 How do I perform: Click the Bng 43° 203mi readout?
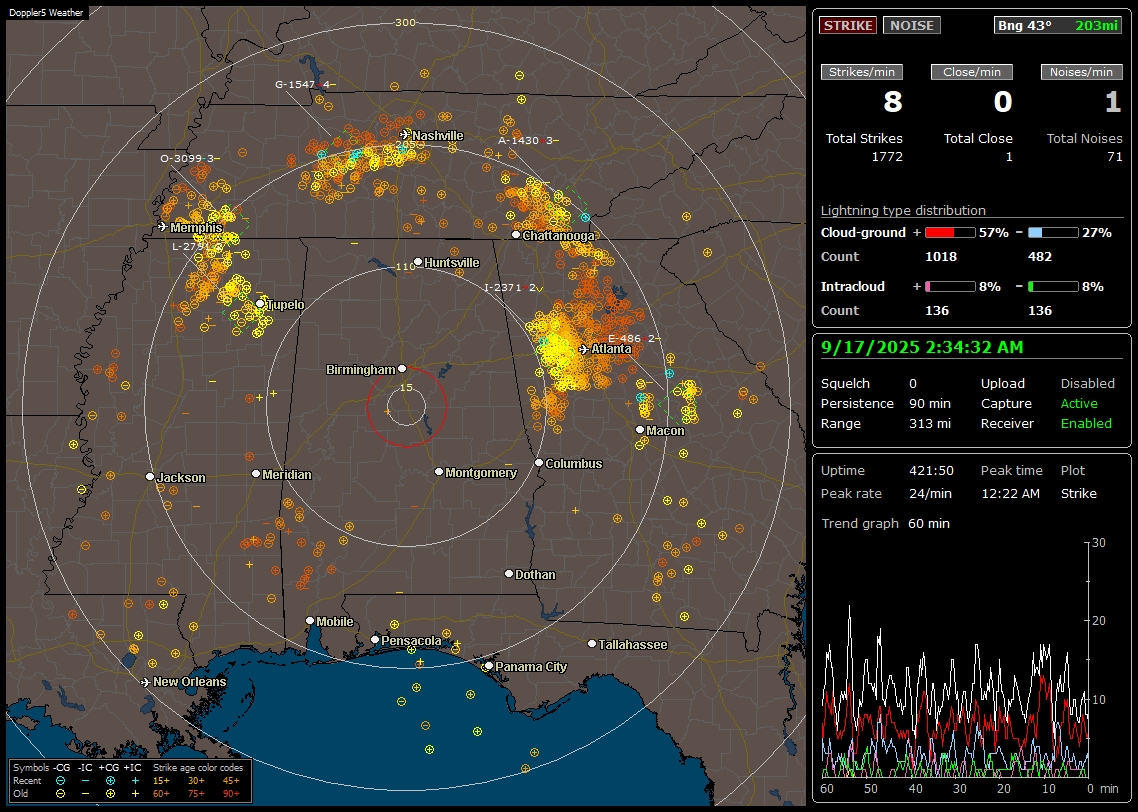1058,25
